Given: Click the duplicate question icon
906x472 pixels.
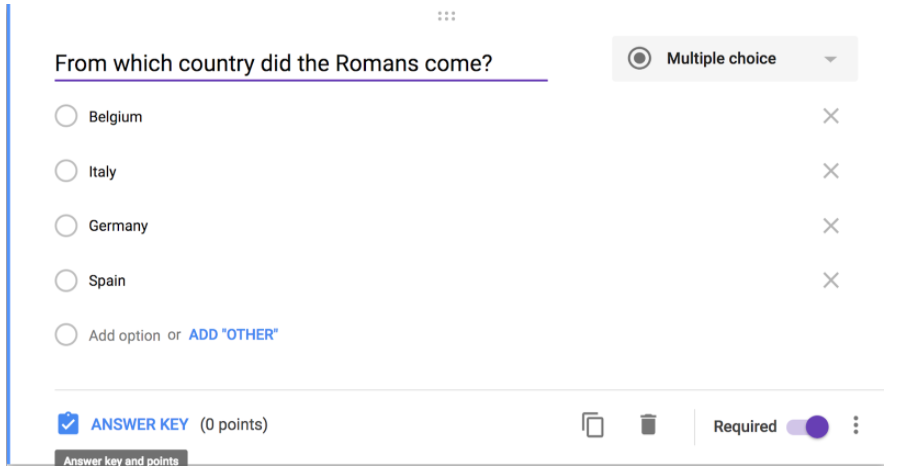Looking at the screenshot, I should click(593, 425).
